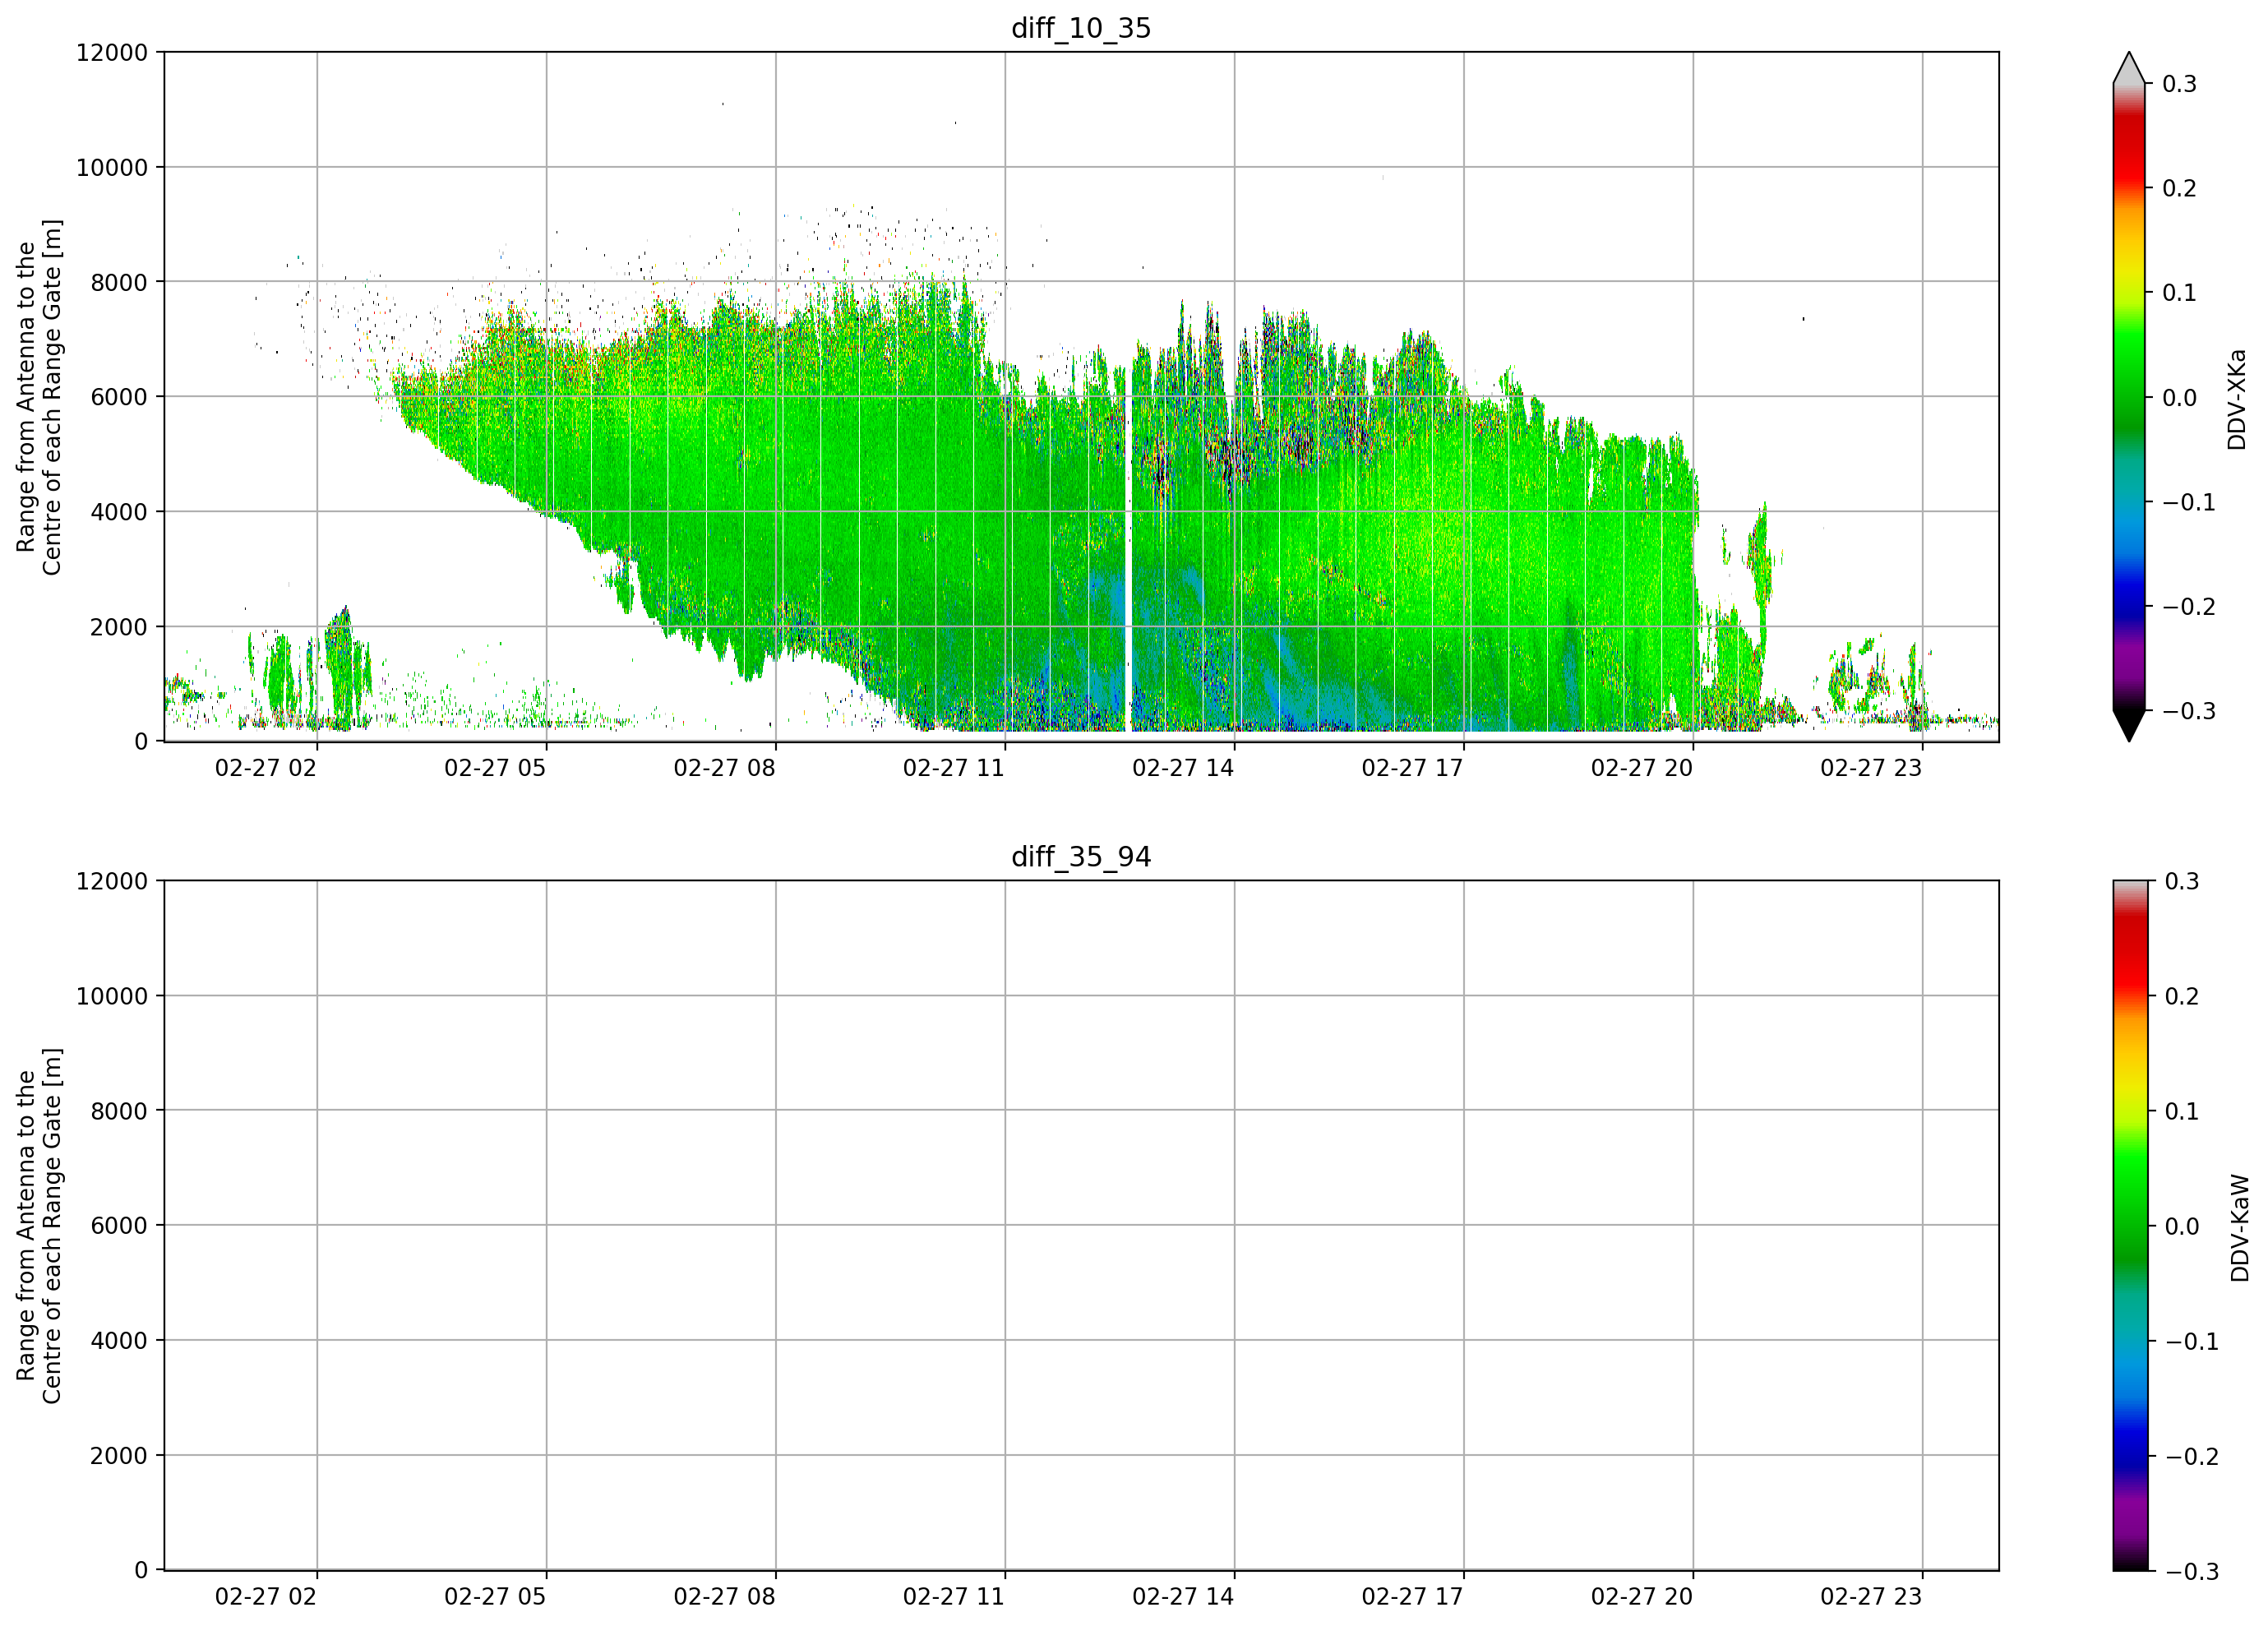Click the 0.3 tick on the DDV-KaW colorbar

[x=2181, y=881]
